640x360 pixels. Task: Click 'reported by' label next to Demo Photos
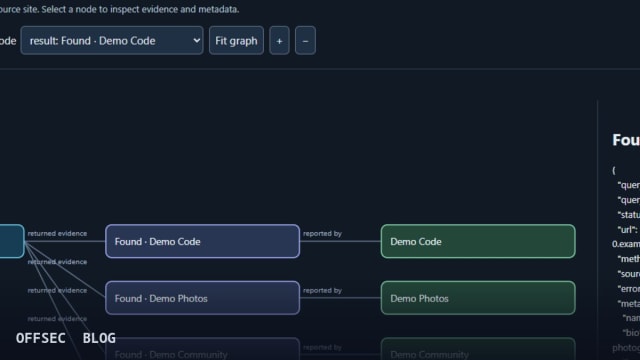point(322,290)
